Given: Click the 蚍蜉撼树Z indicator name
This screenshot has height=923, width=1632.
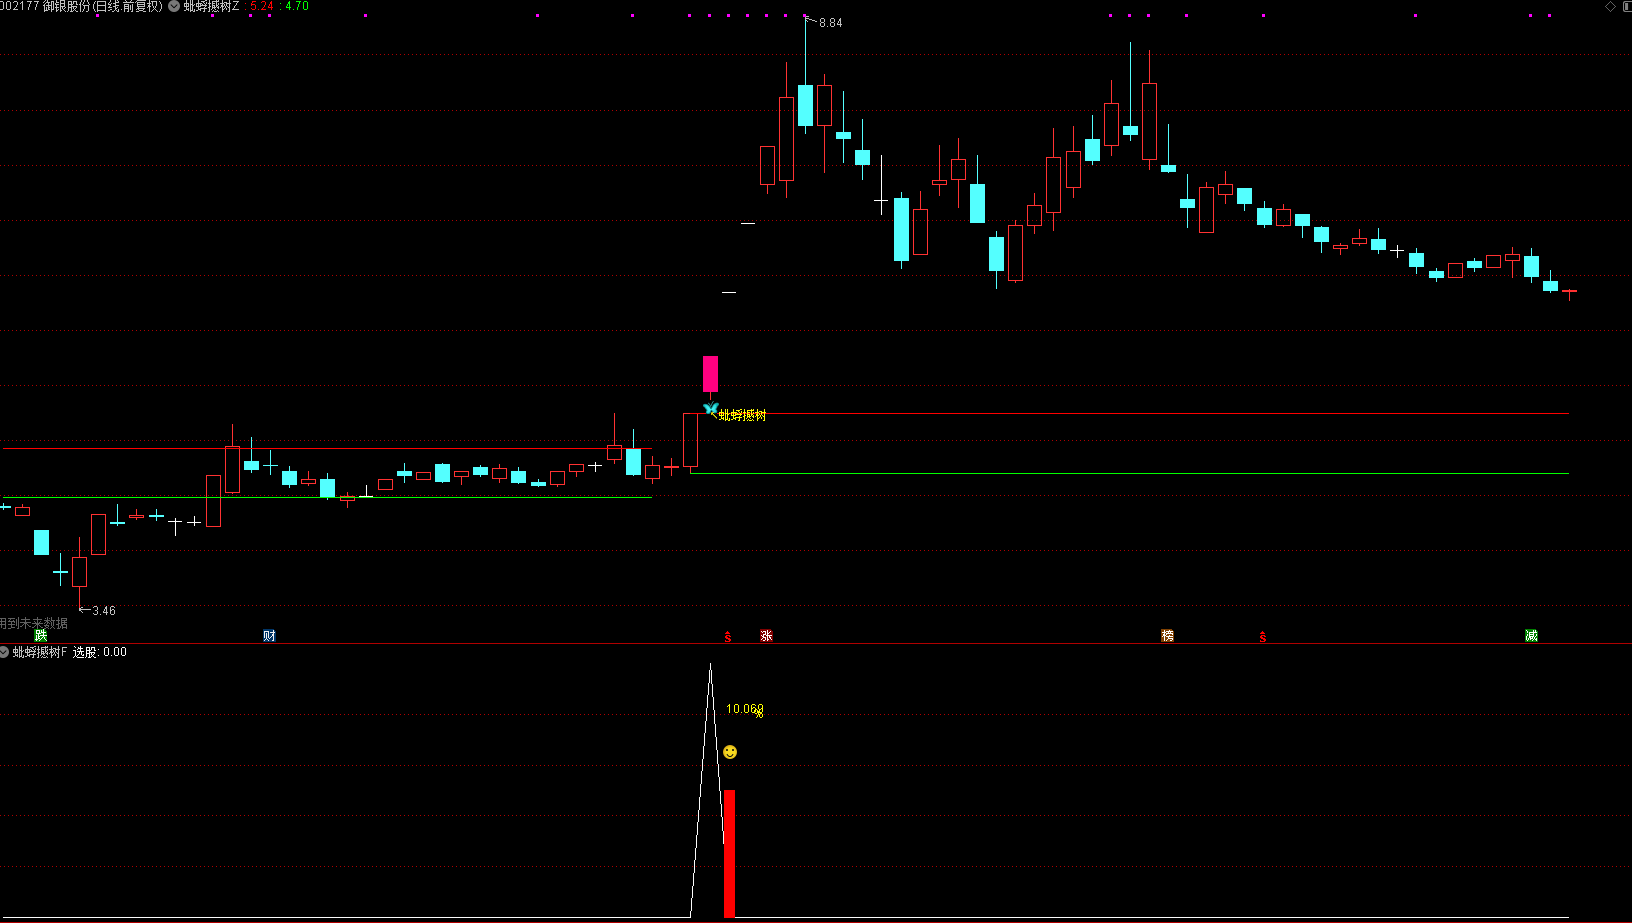Looking at the screenshot, I should tap(211, 6).
